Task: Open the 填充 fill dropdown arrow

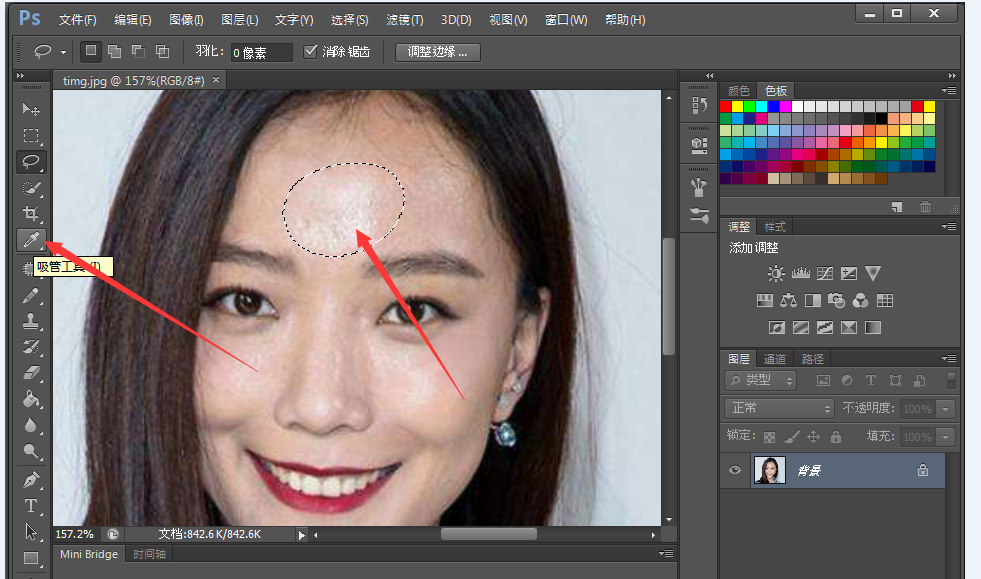Action: click(946, 437)
